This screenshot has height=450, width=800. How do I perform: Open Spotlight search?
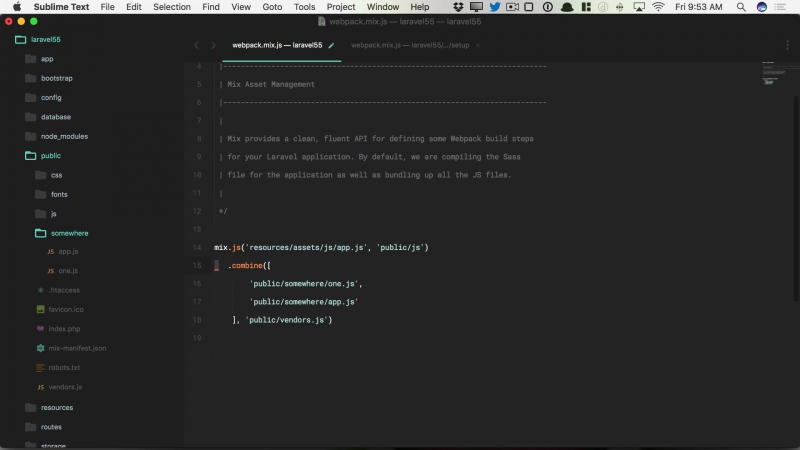pos(741,7)
